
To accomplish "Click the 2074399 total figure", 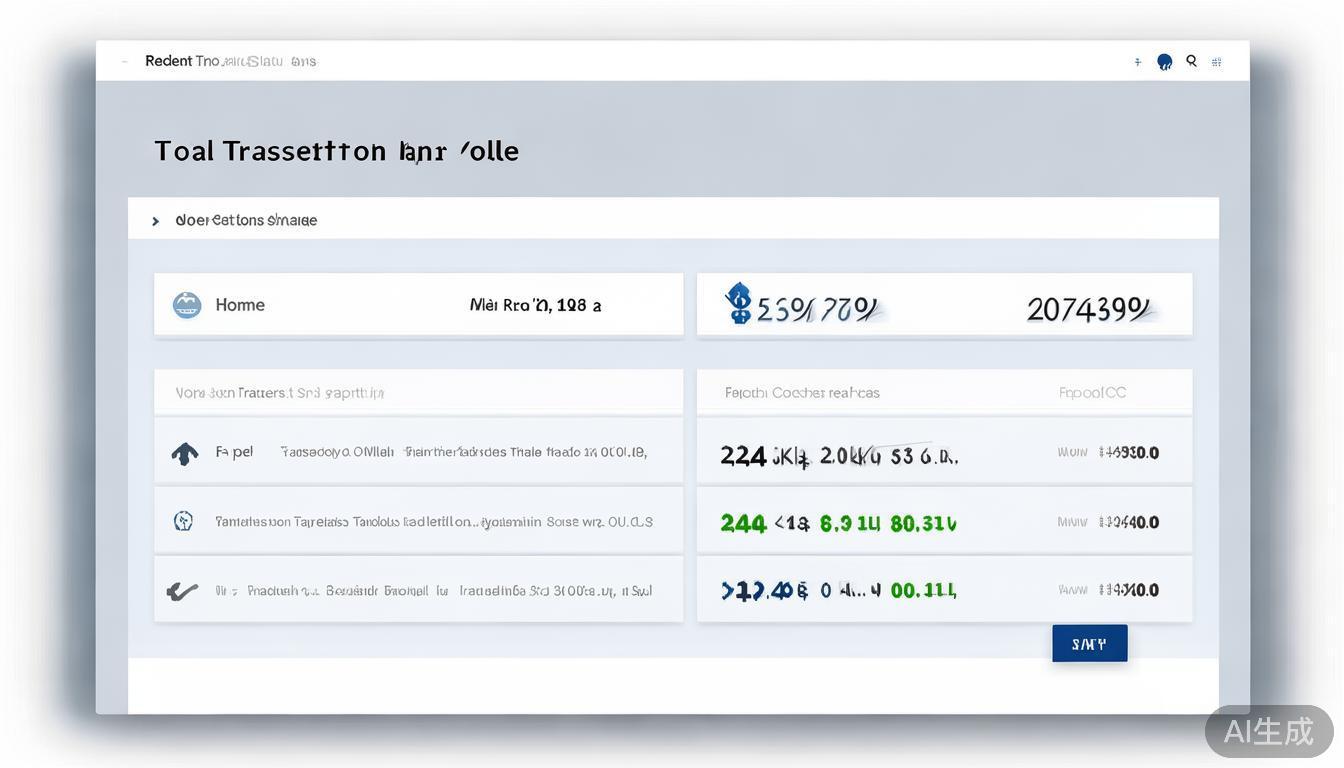I will click(x=1088, y=310).
